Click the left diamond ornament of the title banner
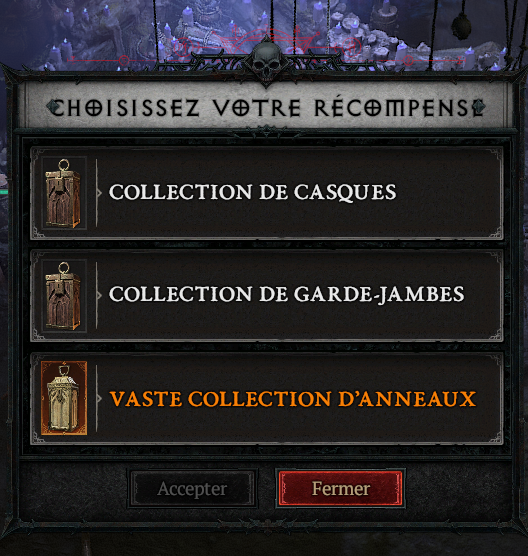 (54, 107)
